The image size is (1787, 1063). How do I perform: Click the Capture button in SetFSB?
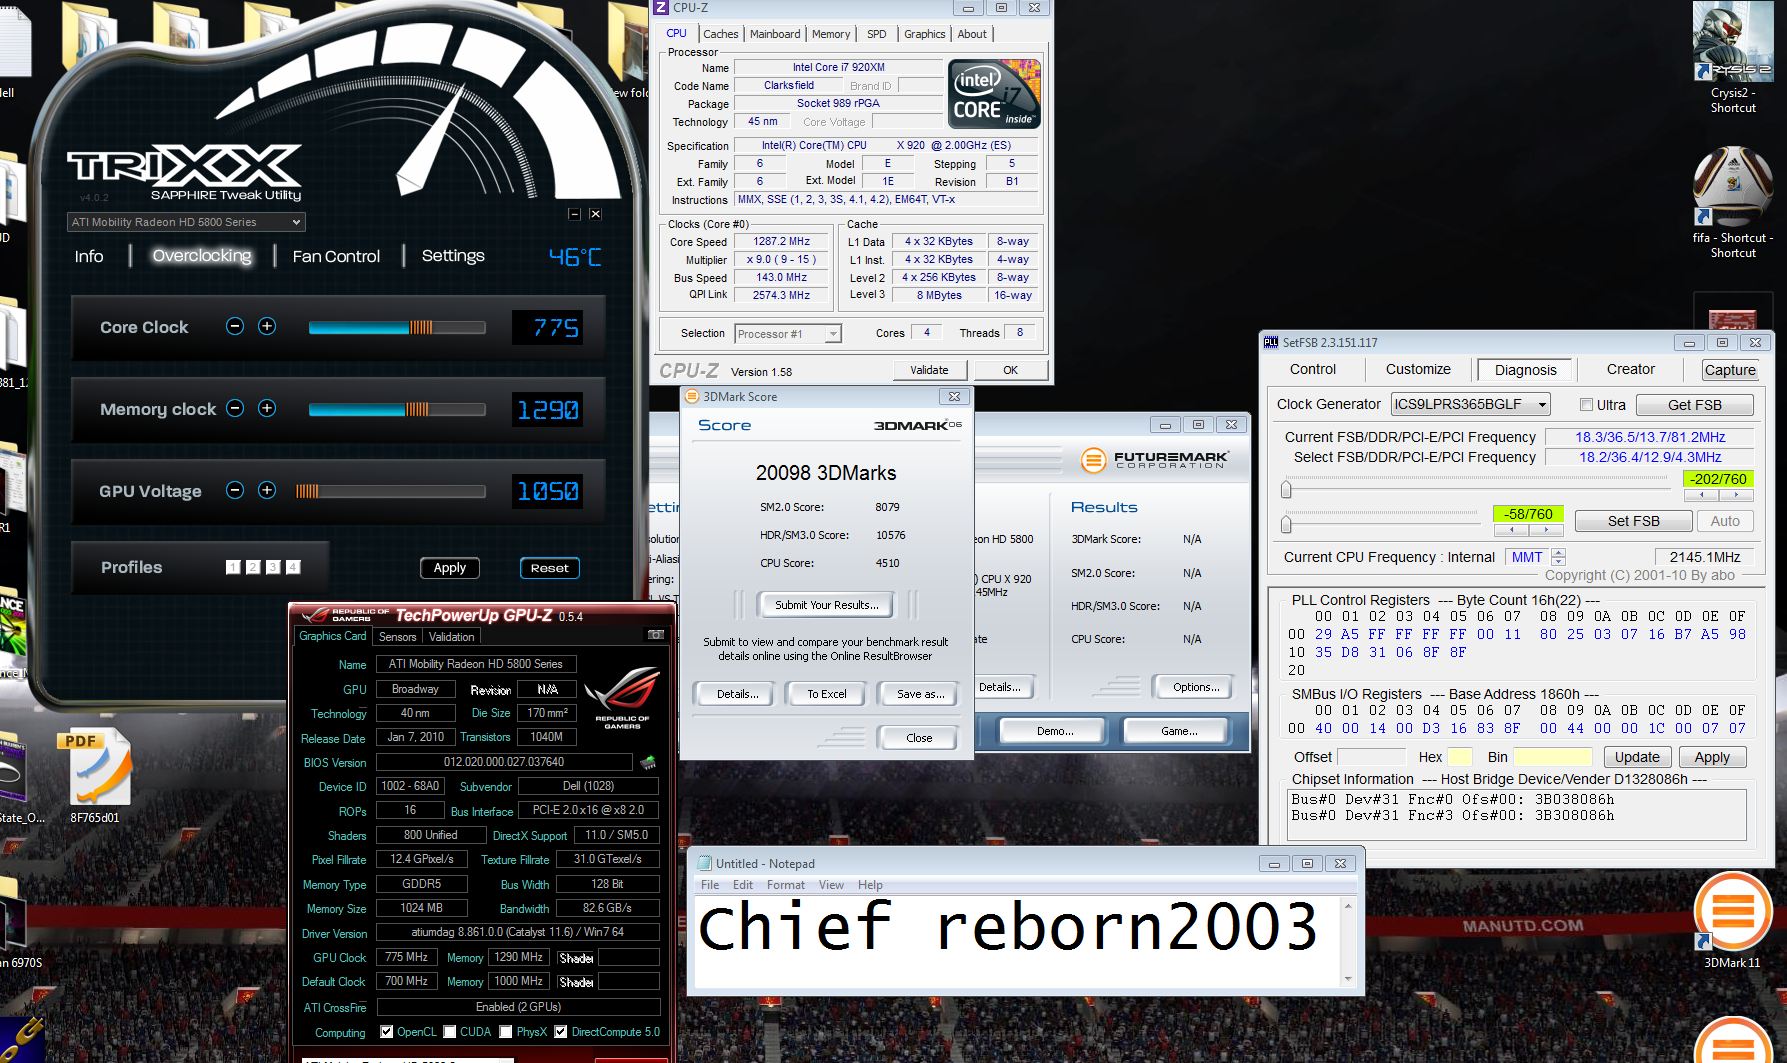1729,370
